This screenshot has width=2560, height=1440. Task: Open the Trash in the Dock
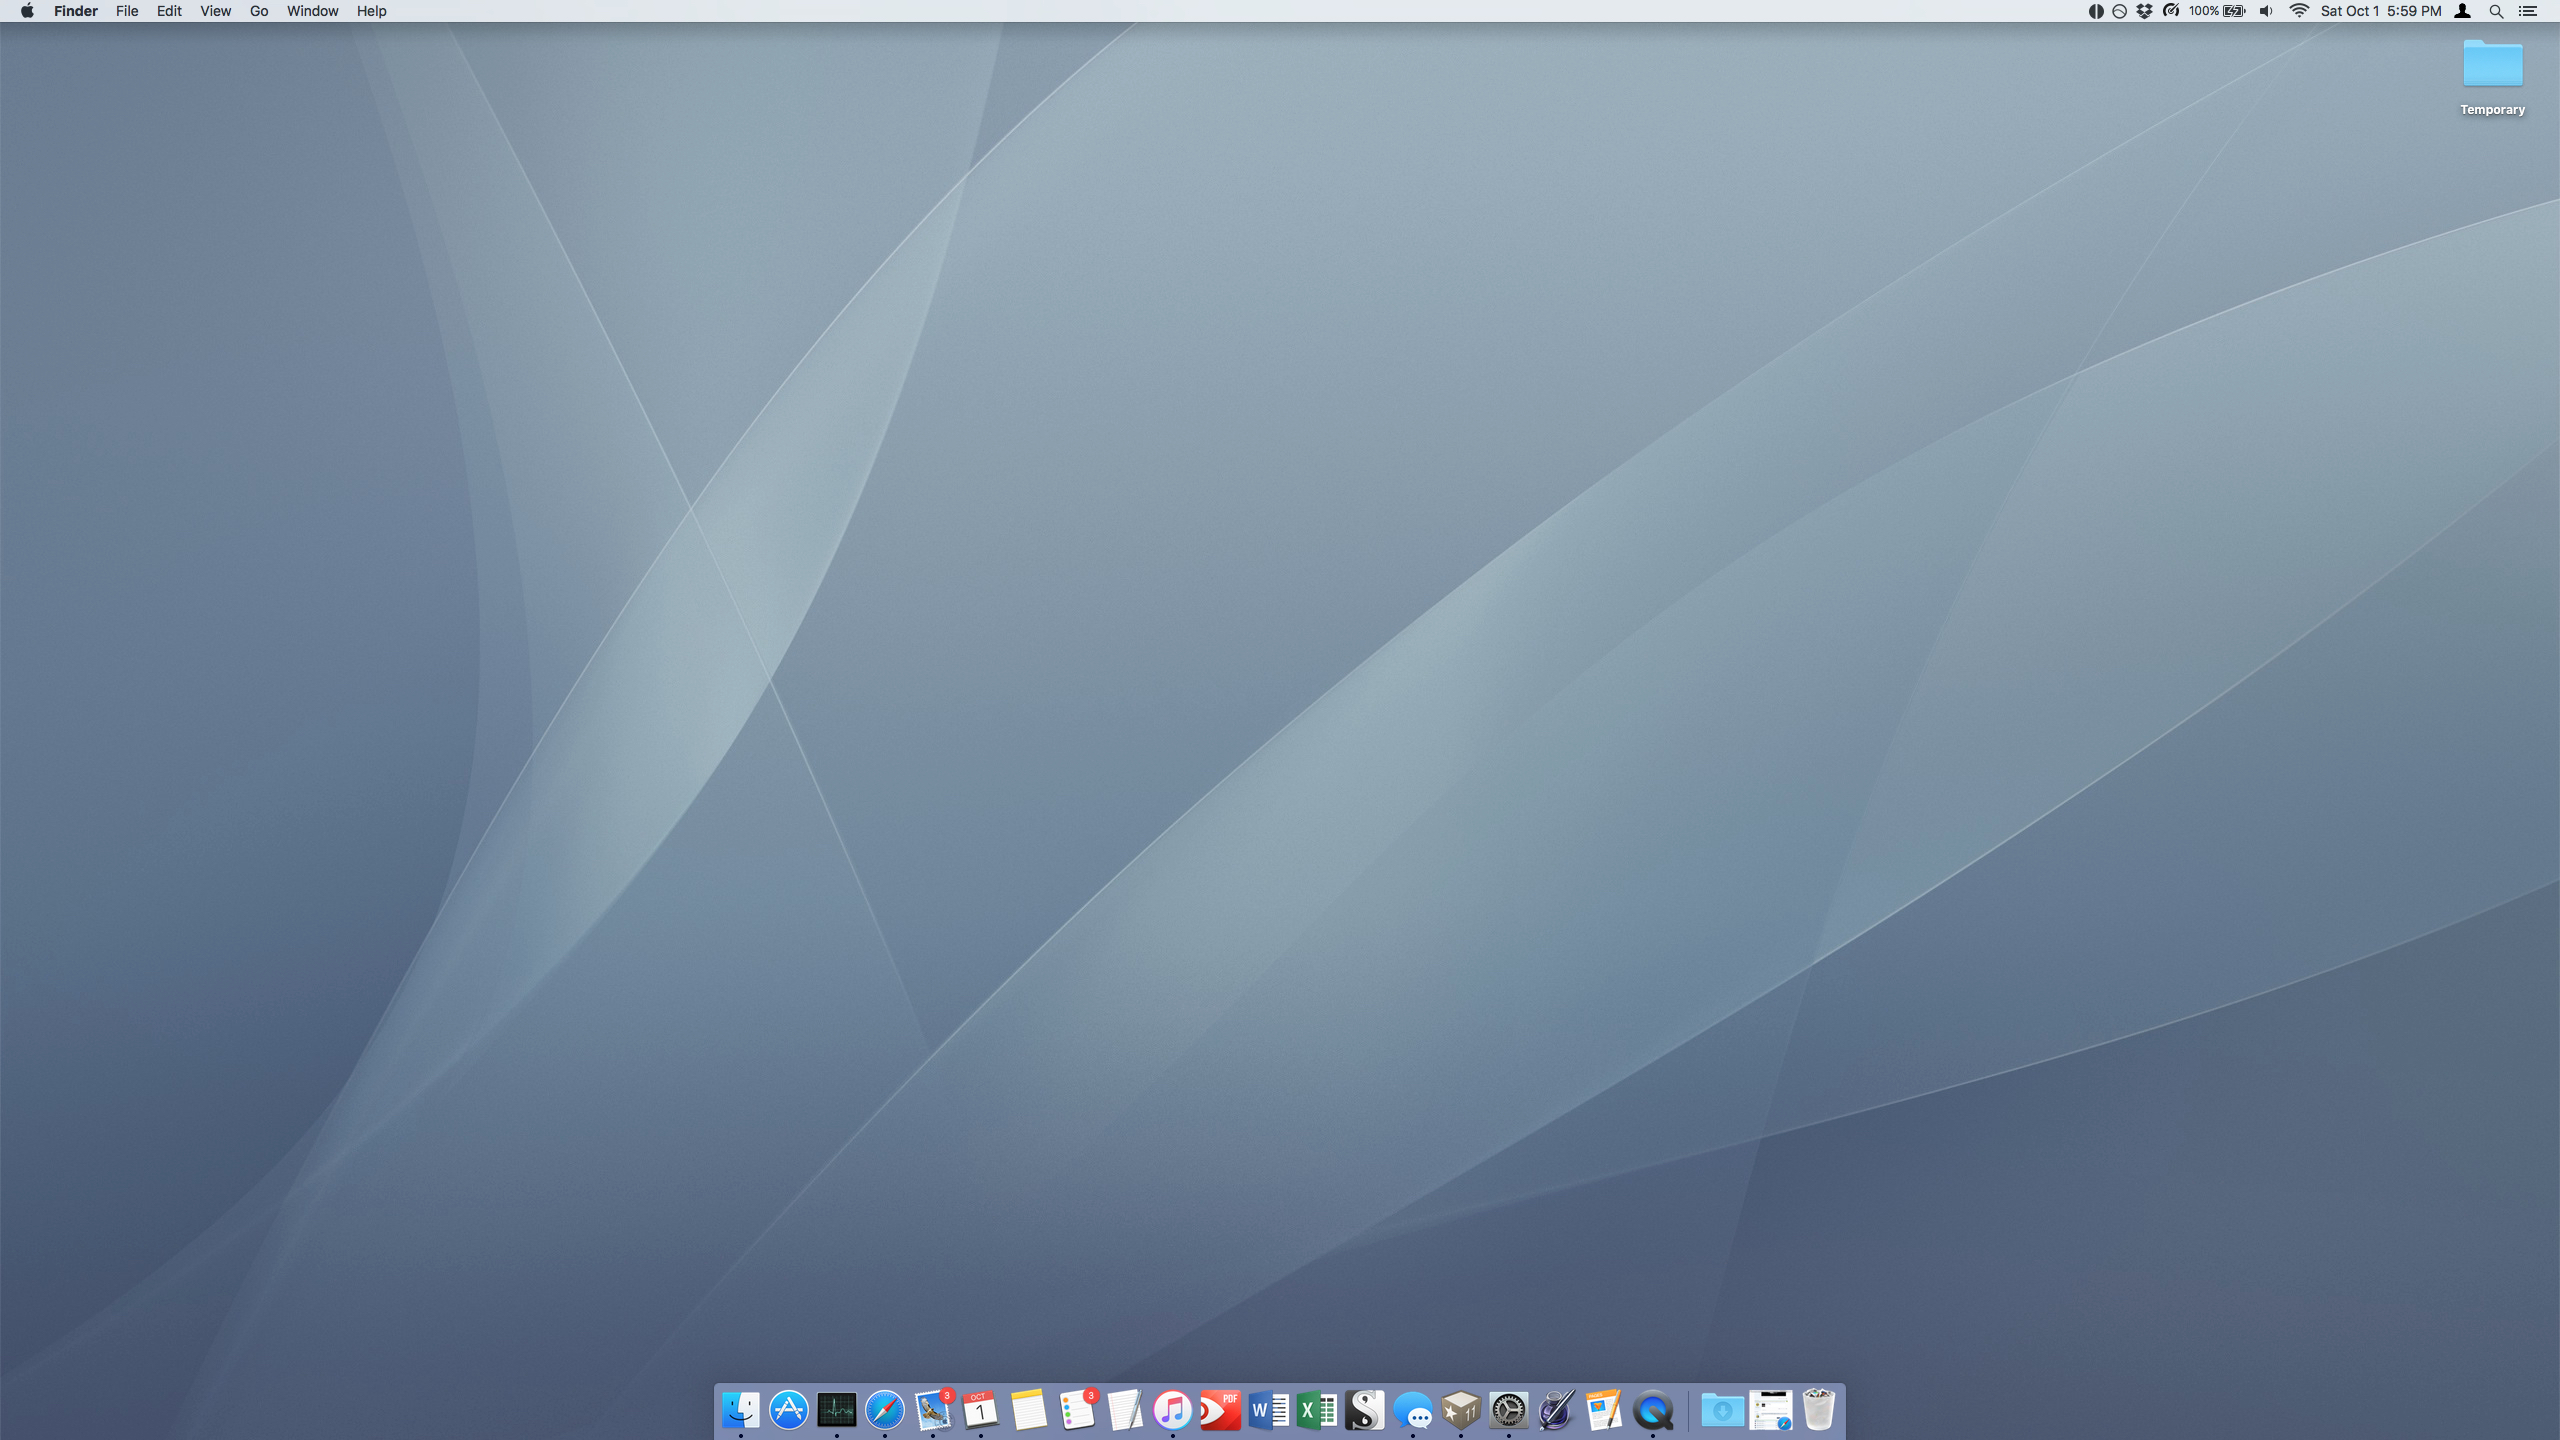coord(1818,1410)
